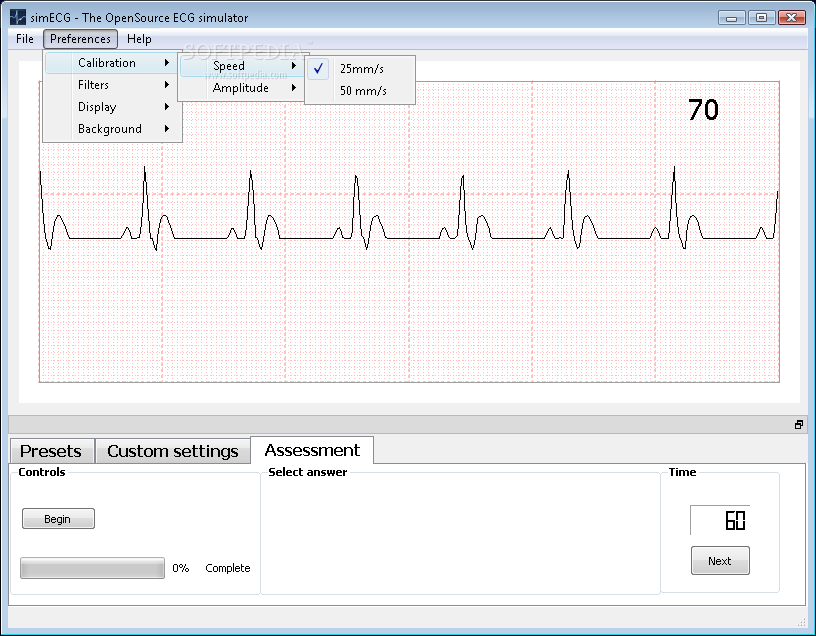
Task: Click the assessment progress bar
Action: tap(93, 568)
